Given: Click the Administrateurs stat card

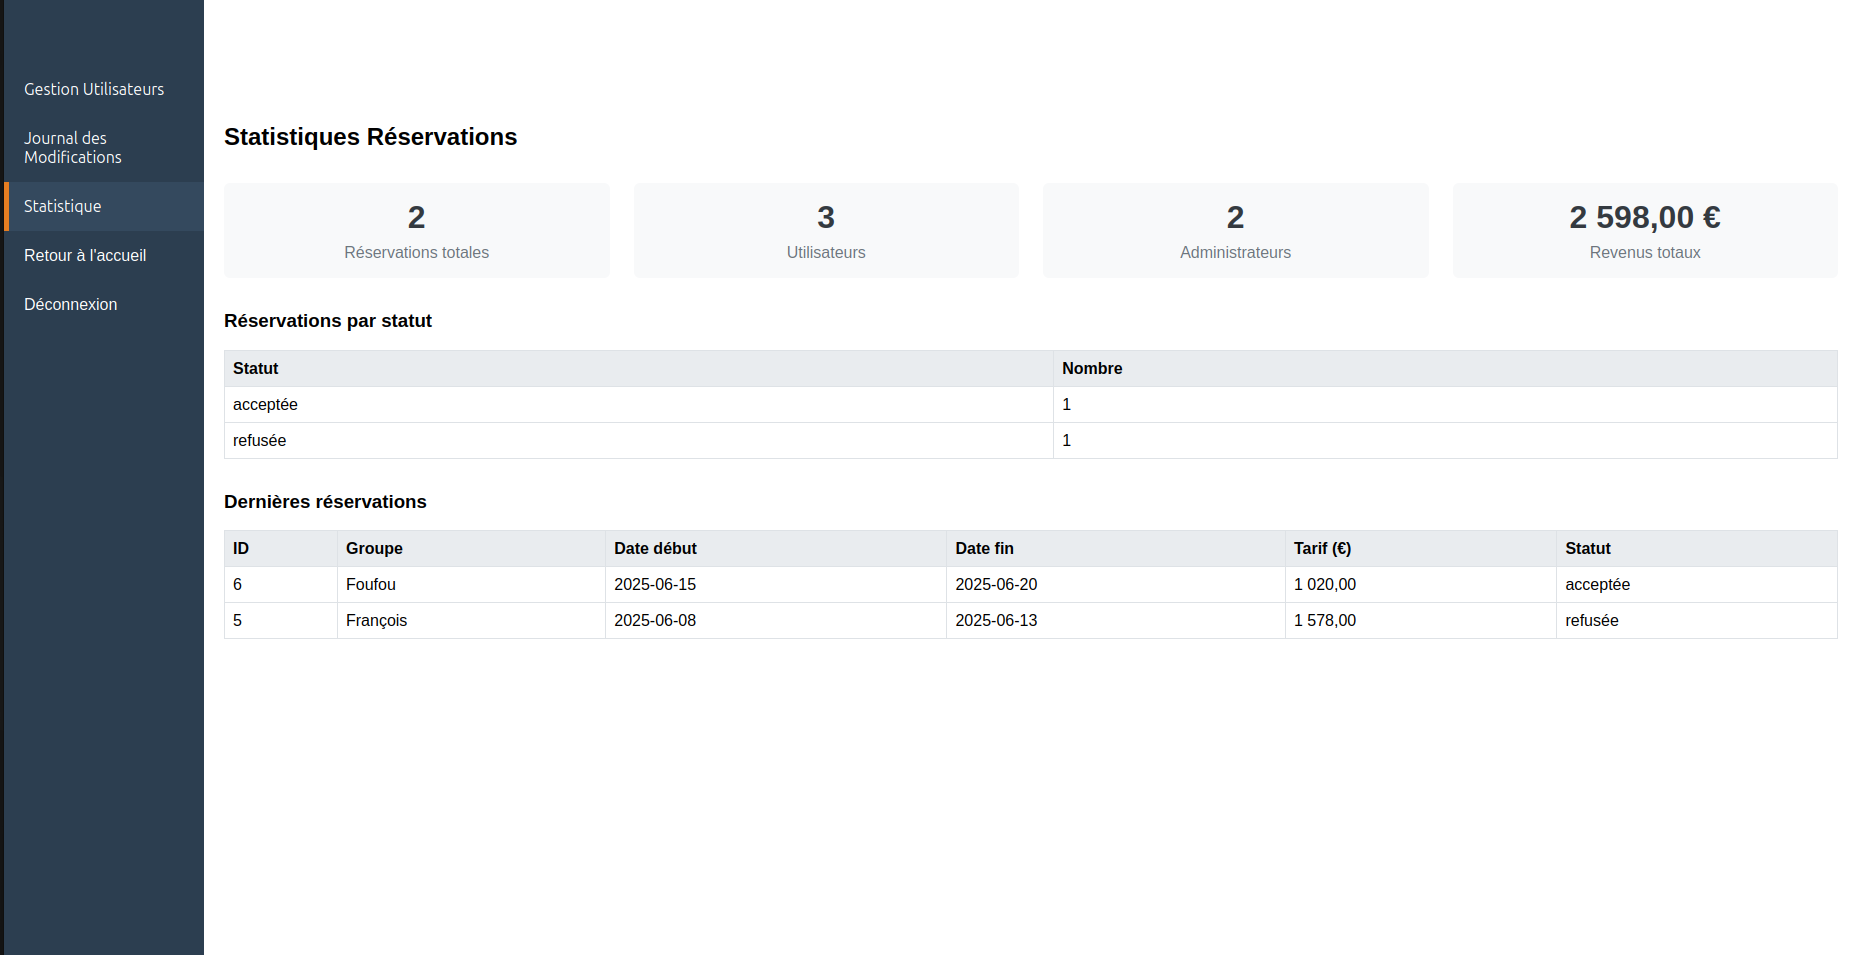Looking at the screenshot, I should (1235, 231).
